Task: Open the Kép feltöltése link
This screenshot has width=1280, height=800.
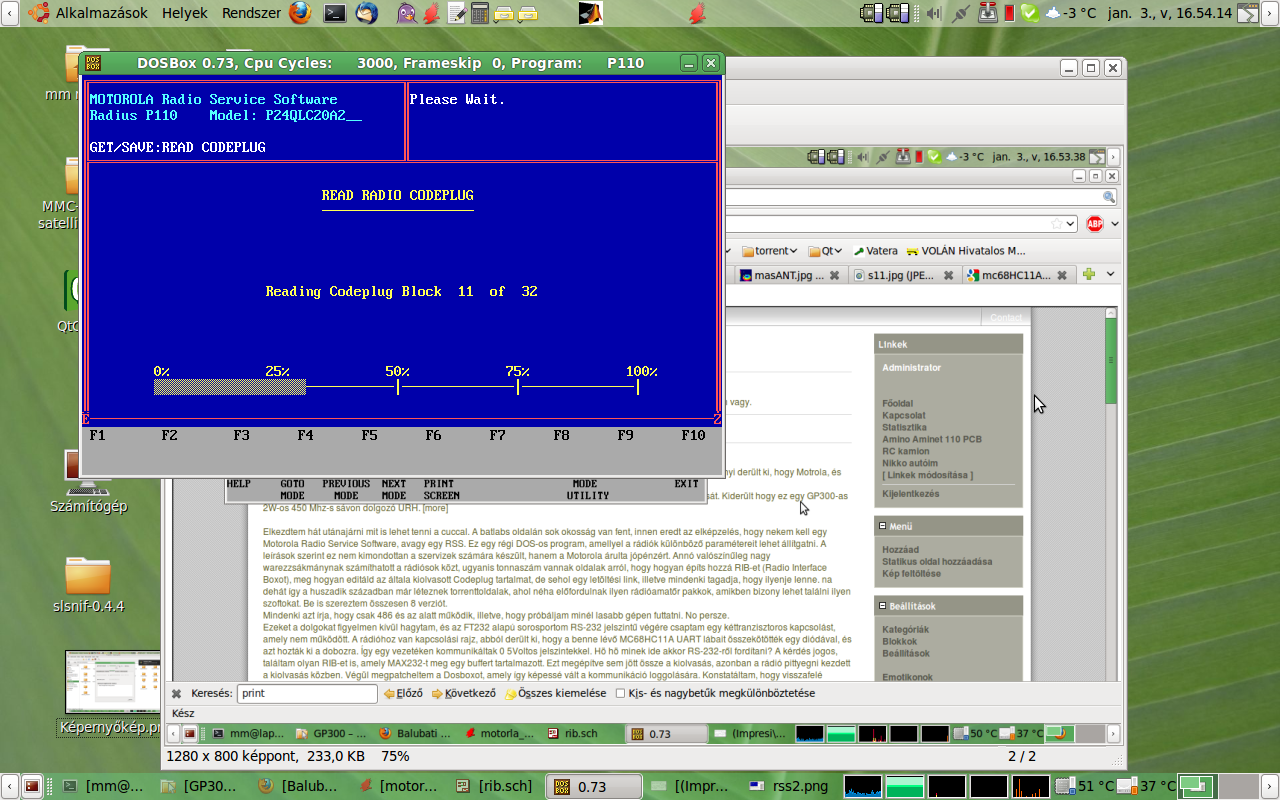Action: (911, 573)
